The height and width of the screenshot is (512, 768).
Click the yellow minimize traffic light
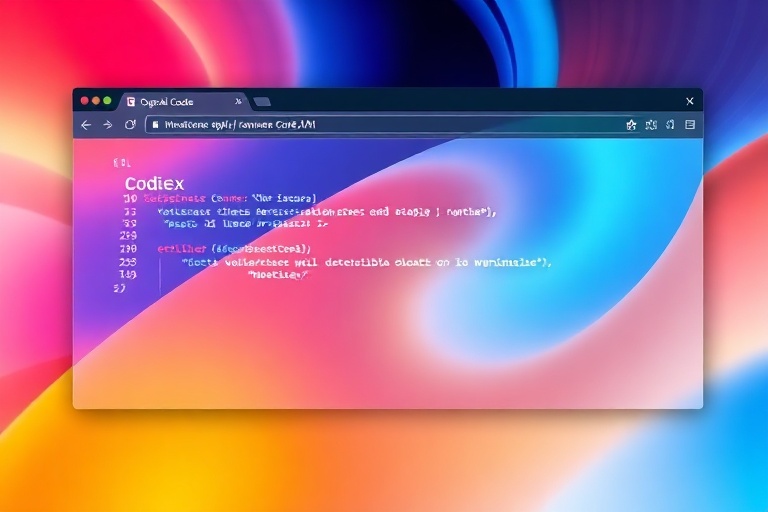[x=96, y=101]
